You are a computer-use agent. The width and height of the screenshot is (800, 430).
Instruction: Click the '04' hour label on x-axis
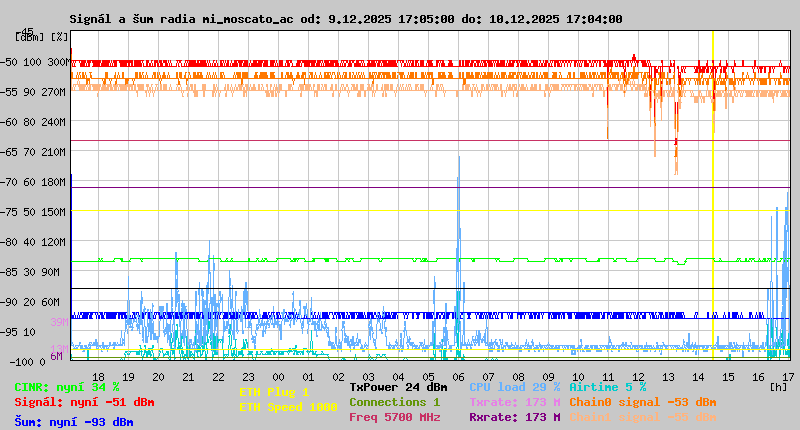point(398,377)
